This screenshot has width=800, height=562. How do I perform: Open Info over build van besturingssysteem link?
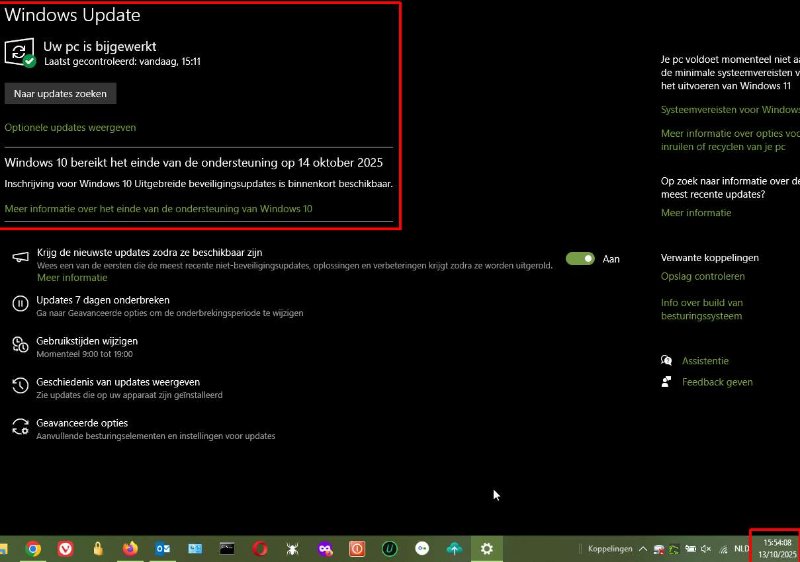(702, 309)
